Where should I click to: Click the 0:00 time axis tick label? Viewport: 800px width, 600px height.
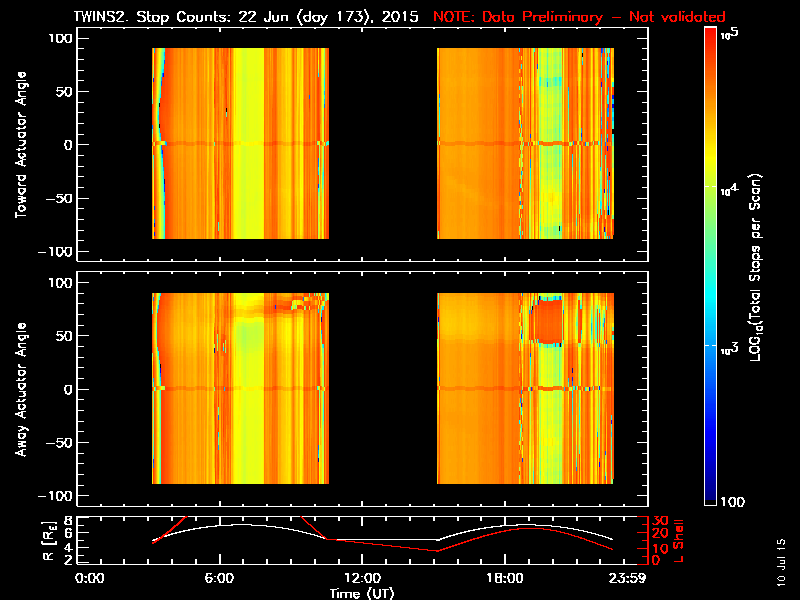click(90, 578)
